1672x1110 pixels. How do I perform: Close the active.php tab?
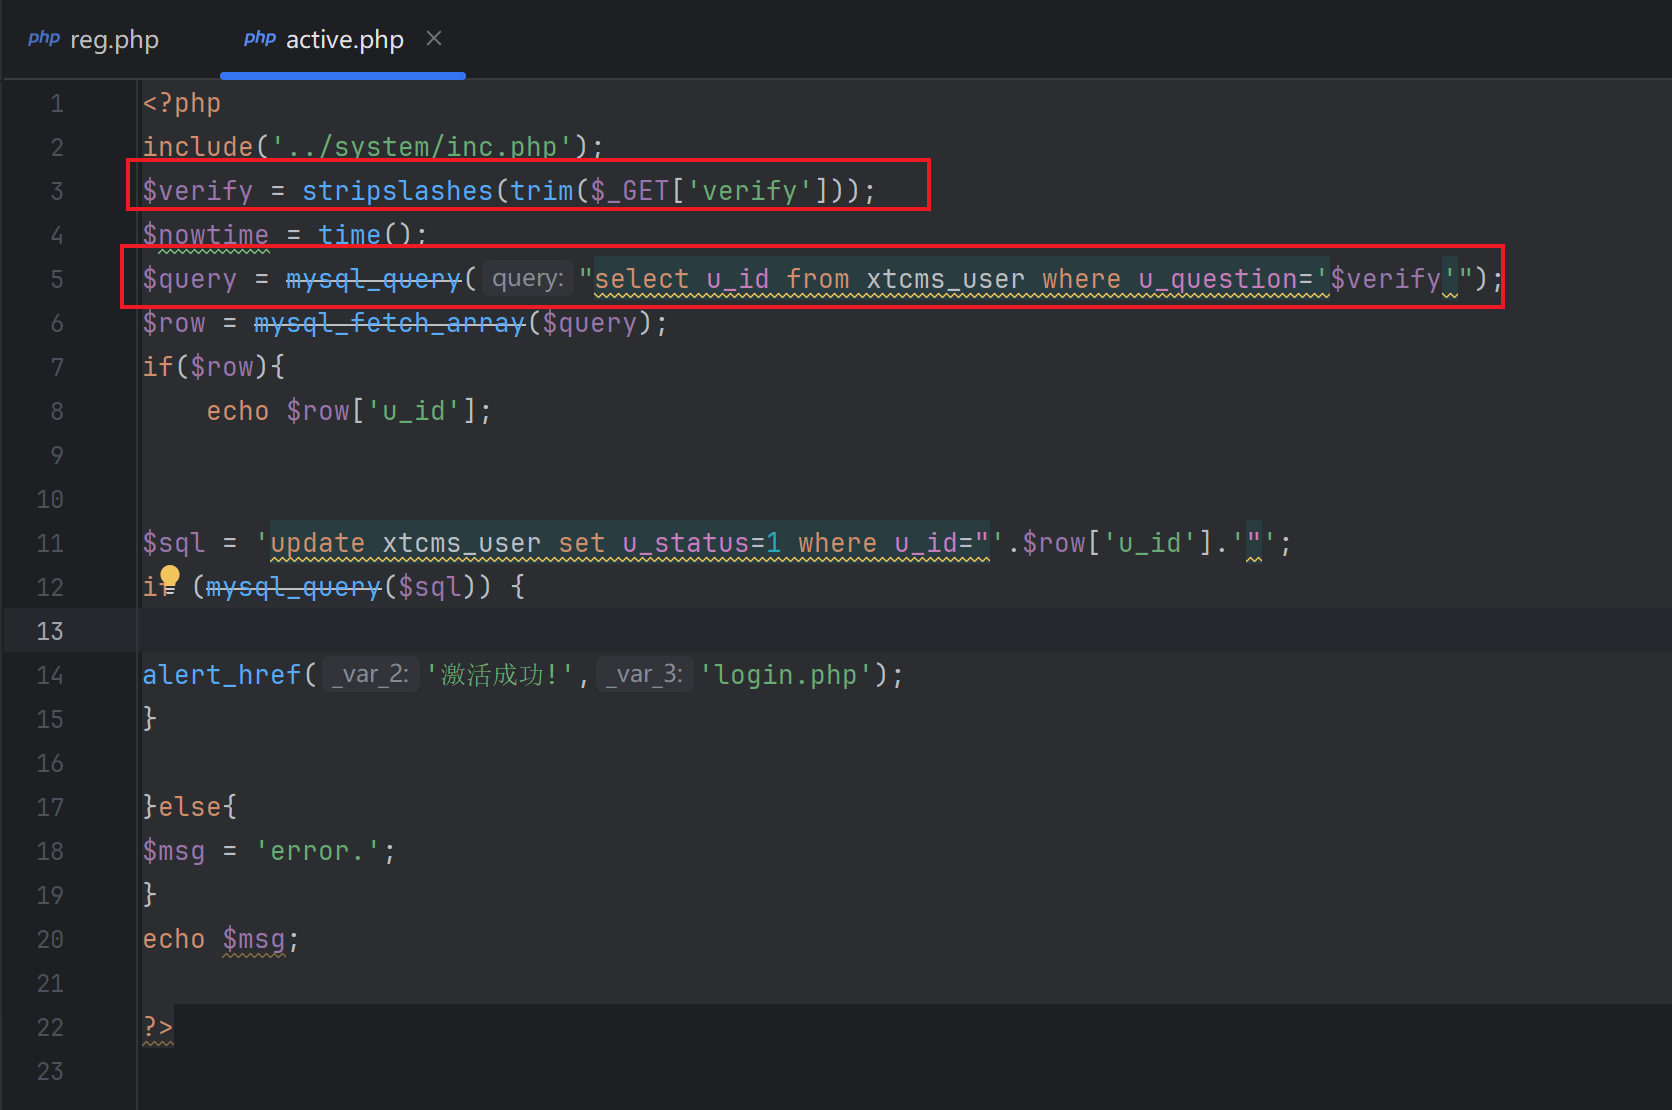434,38
